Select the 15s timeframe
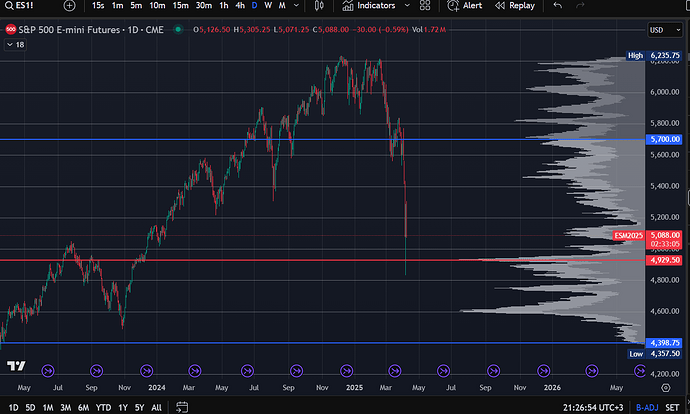 point(97,6)
